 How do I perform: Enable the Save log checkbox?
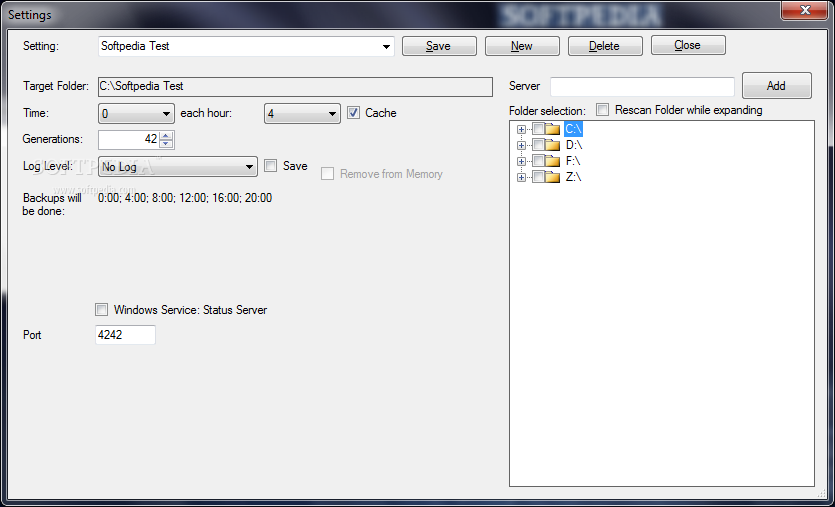271,166
